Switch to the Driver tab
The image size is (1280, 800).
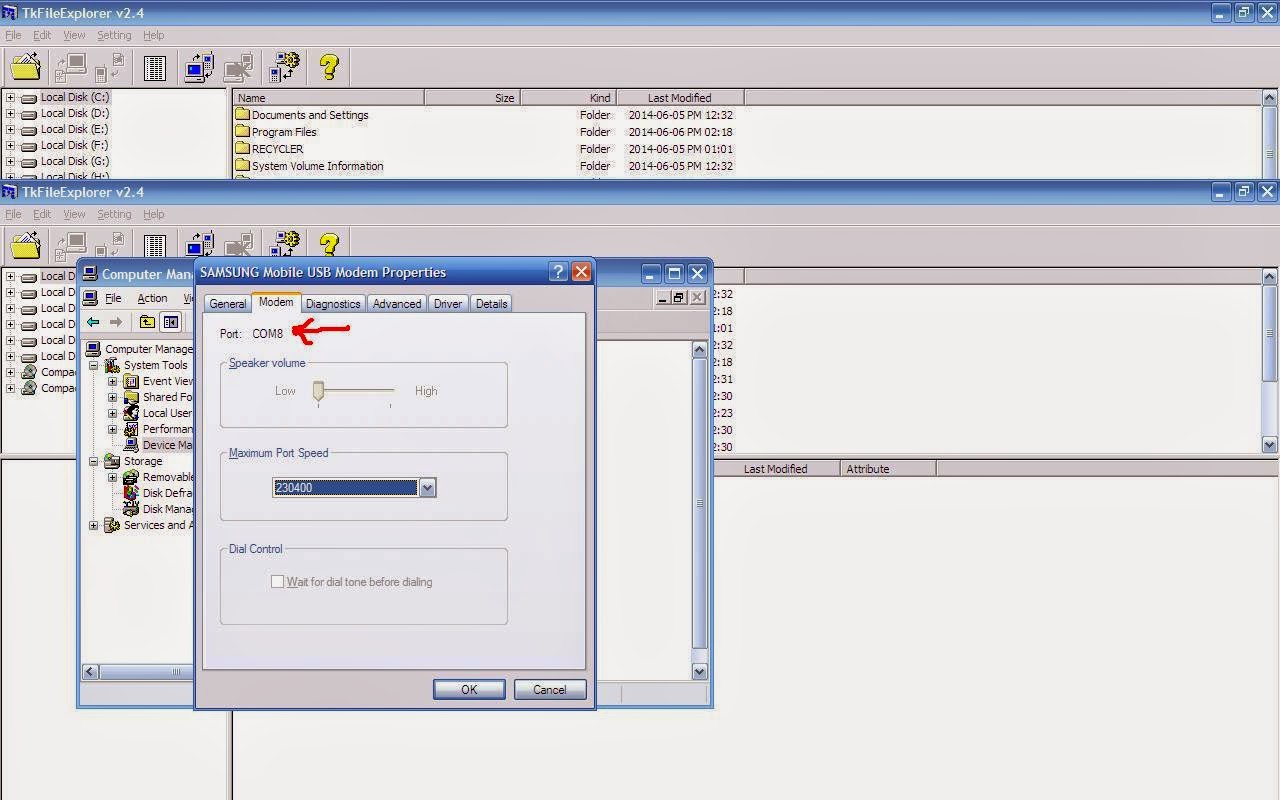(x=448, y=304)
